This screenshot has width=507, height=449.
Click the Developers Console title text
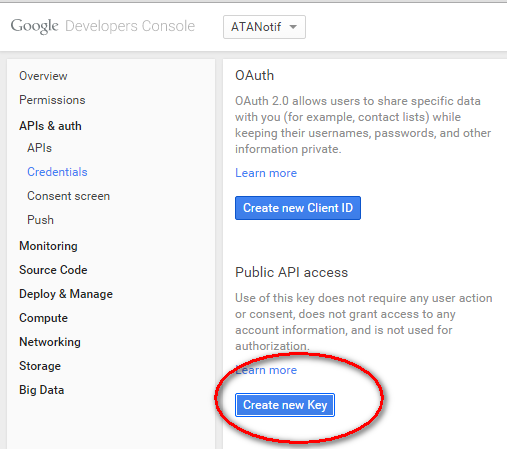130,26
